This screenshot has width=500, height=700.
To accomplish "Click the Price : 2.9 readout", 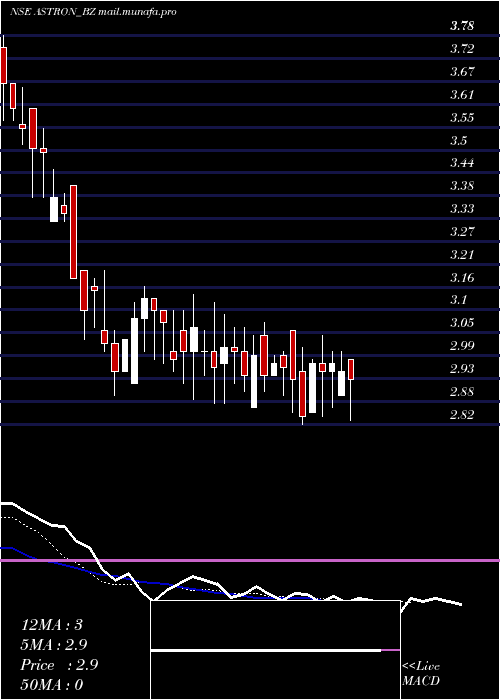I will click(x=59, y=665).
